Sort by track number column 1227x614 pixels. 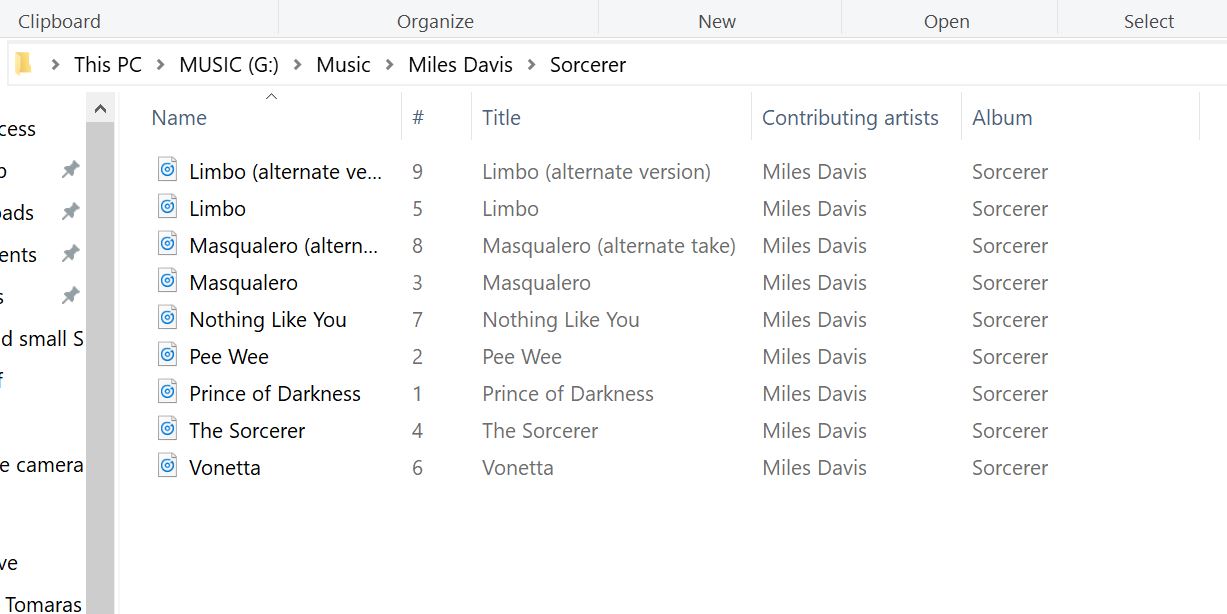pyautogui.click(x=418, y=118)
